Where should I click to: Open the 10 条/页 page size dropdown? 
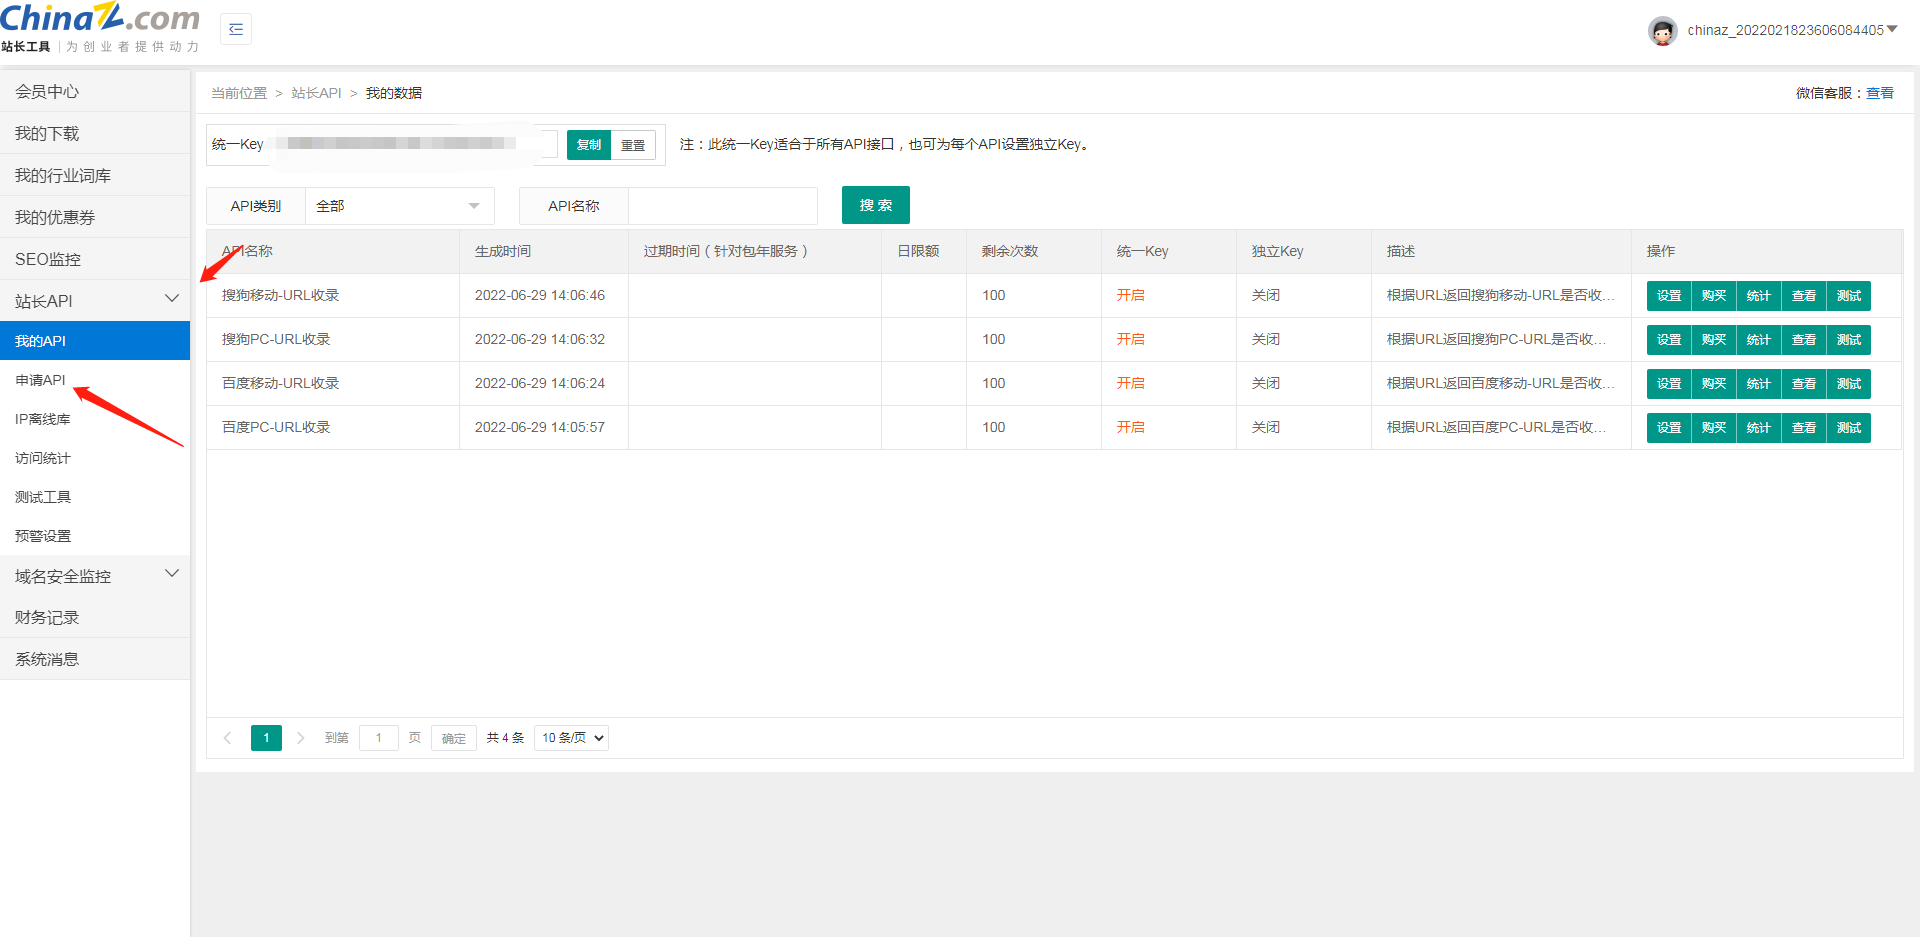(x=572, y=738)
